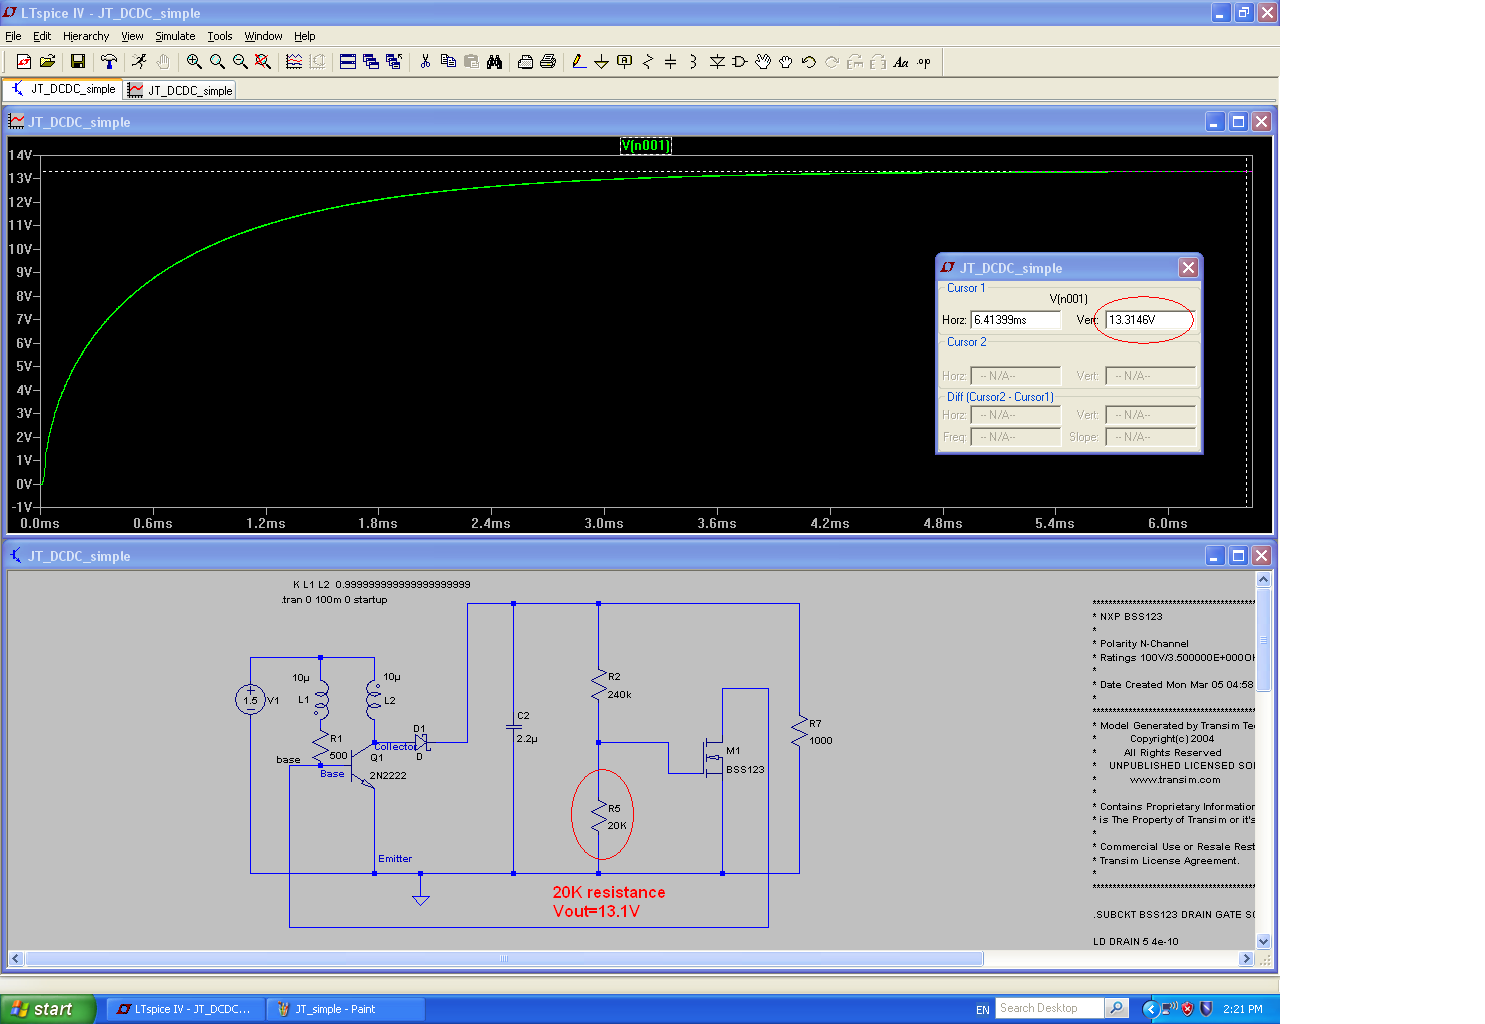Click the Zoom In magnifier icon
This screenshot has width=1485, height=1024.
[x=194, y=62]
